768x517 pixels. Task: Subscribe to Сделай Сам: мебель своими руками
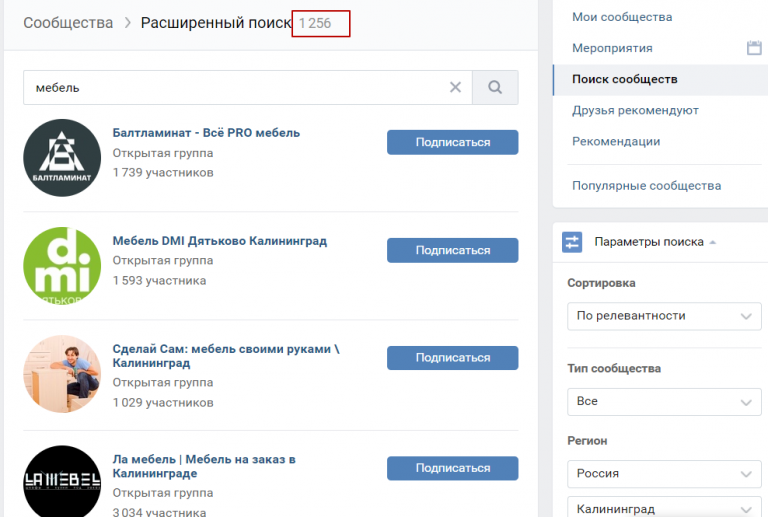[x=453, y=358]
